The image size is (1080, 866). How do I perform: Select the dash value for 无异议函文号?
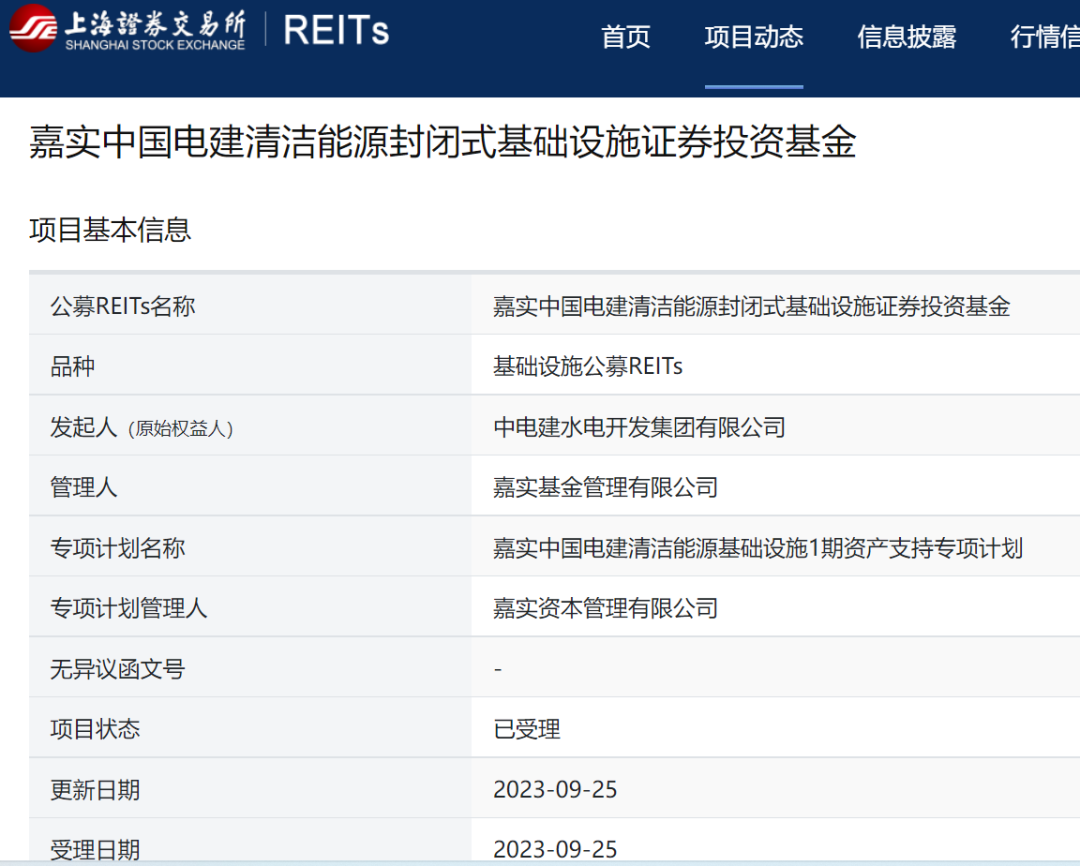(497, 669)
